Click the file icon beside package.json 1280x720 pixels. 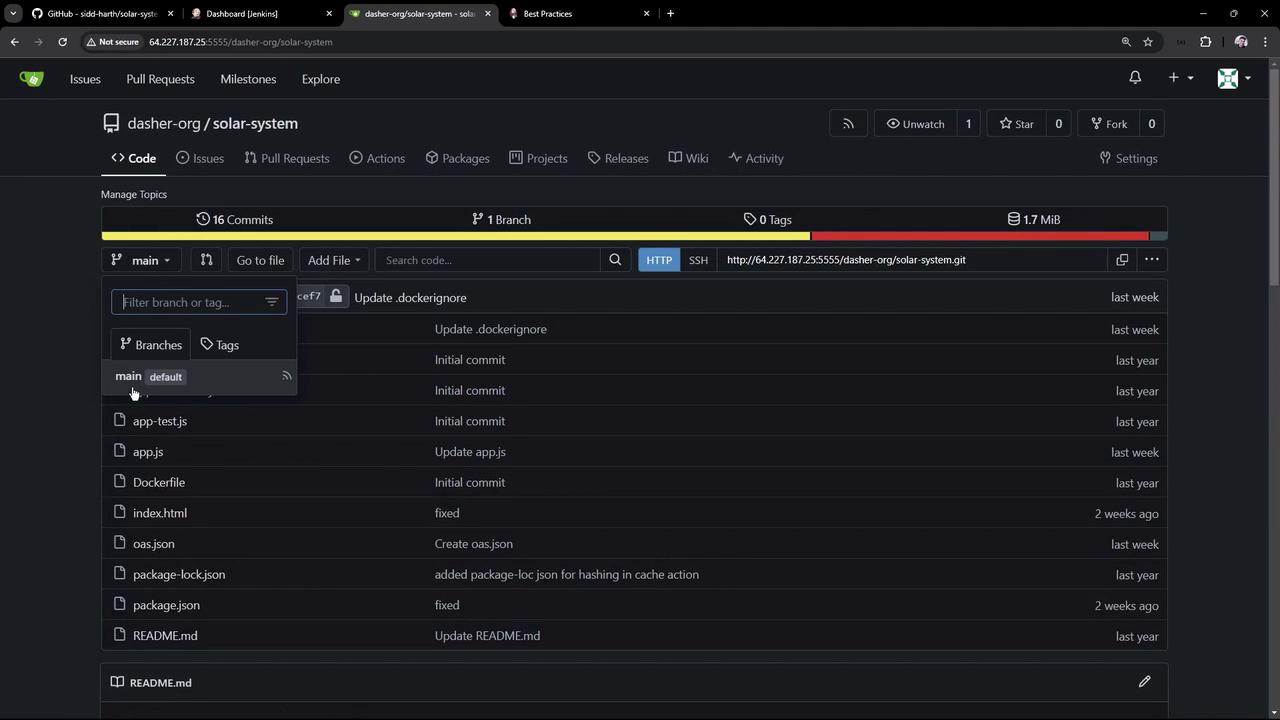point(120,605)
